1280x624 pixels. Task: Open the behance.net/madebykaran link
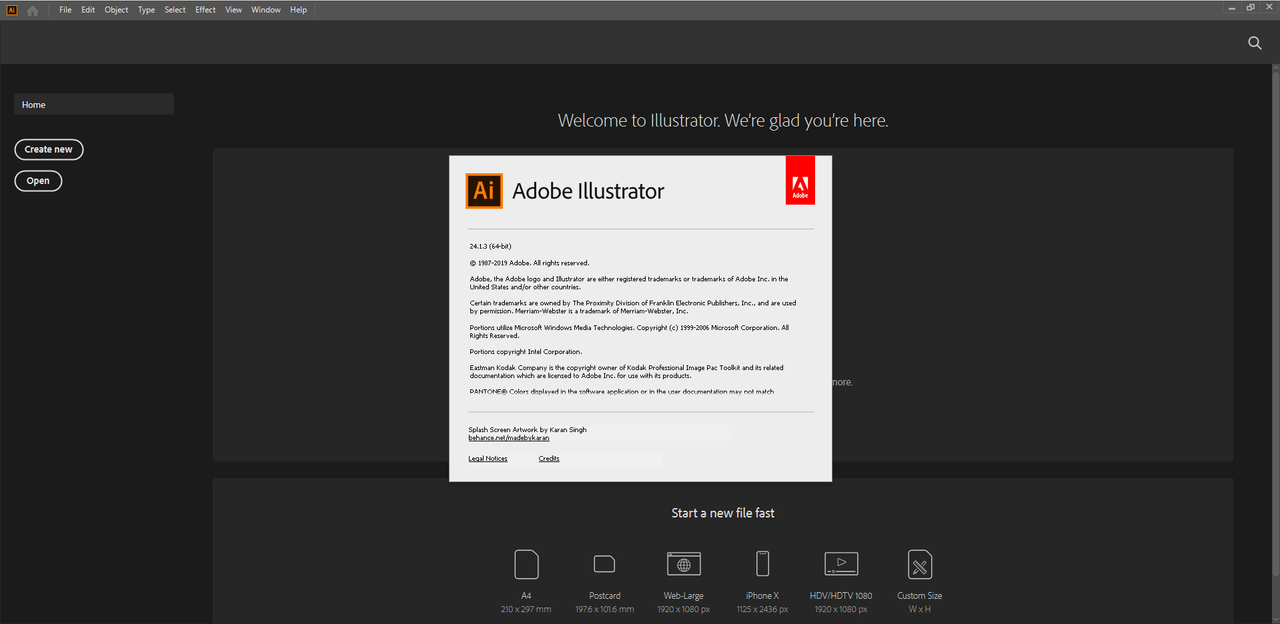(x=509, y=438)
